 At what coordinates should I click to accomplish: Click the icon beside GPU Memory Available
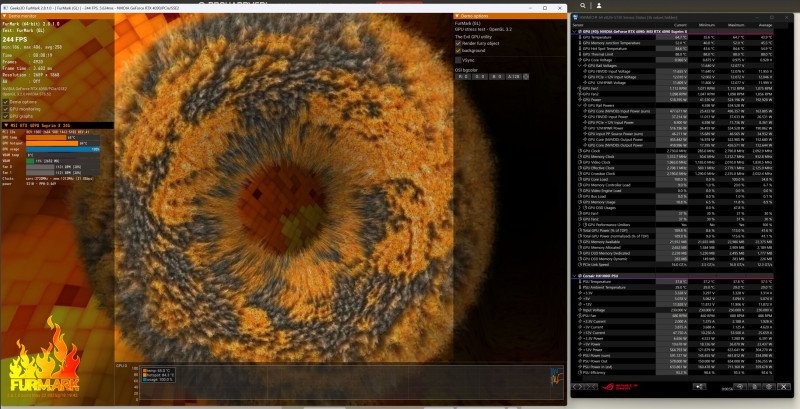[580, 242]
